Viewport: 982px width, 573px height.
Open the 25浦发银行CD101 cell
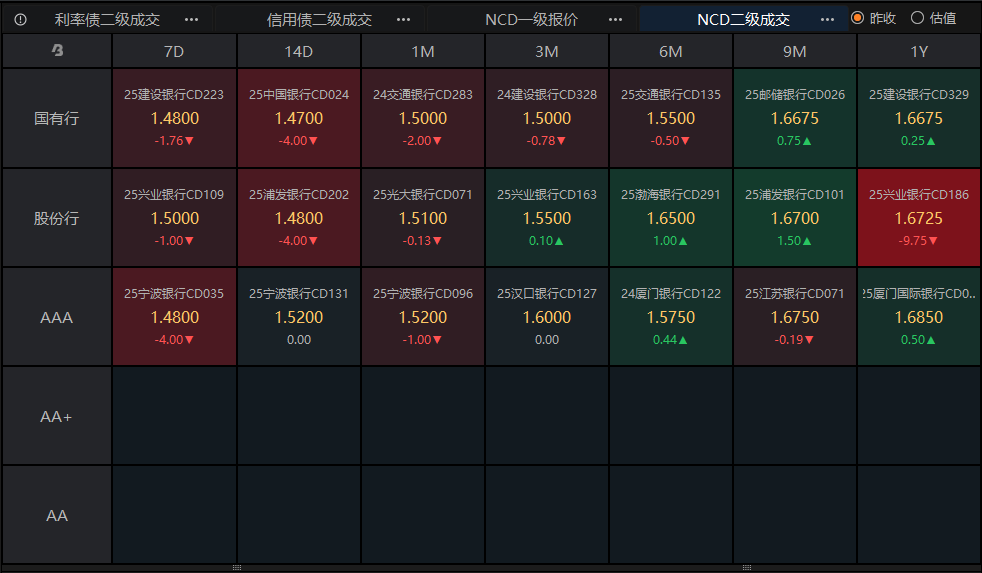(x=795, y=218)
